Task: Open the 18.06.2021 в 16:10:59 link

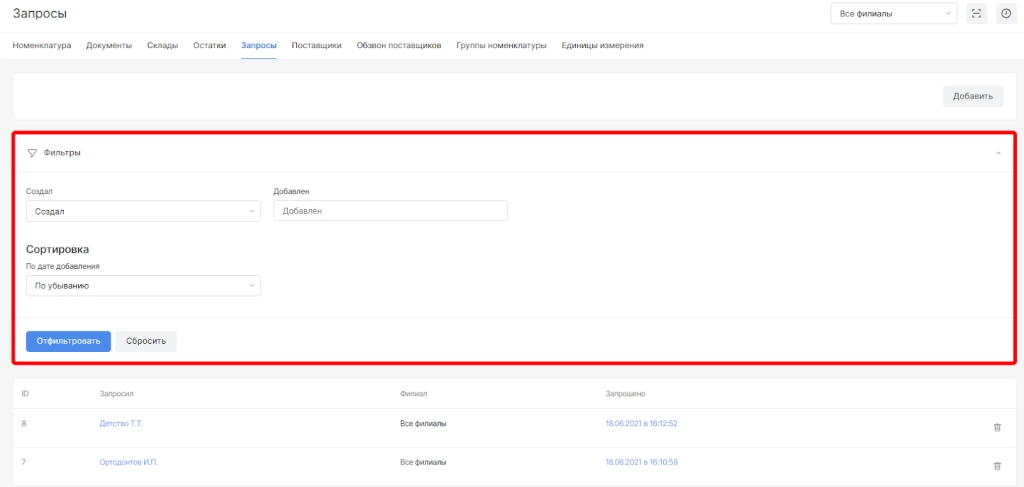Action: pos(641,463)
